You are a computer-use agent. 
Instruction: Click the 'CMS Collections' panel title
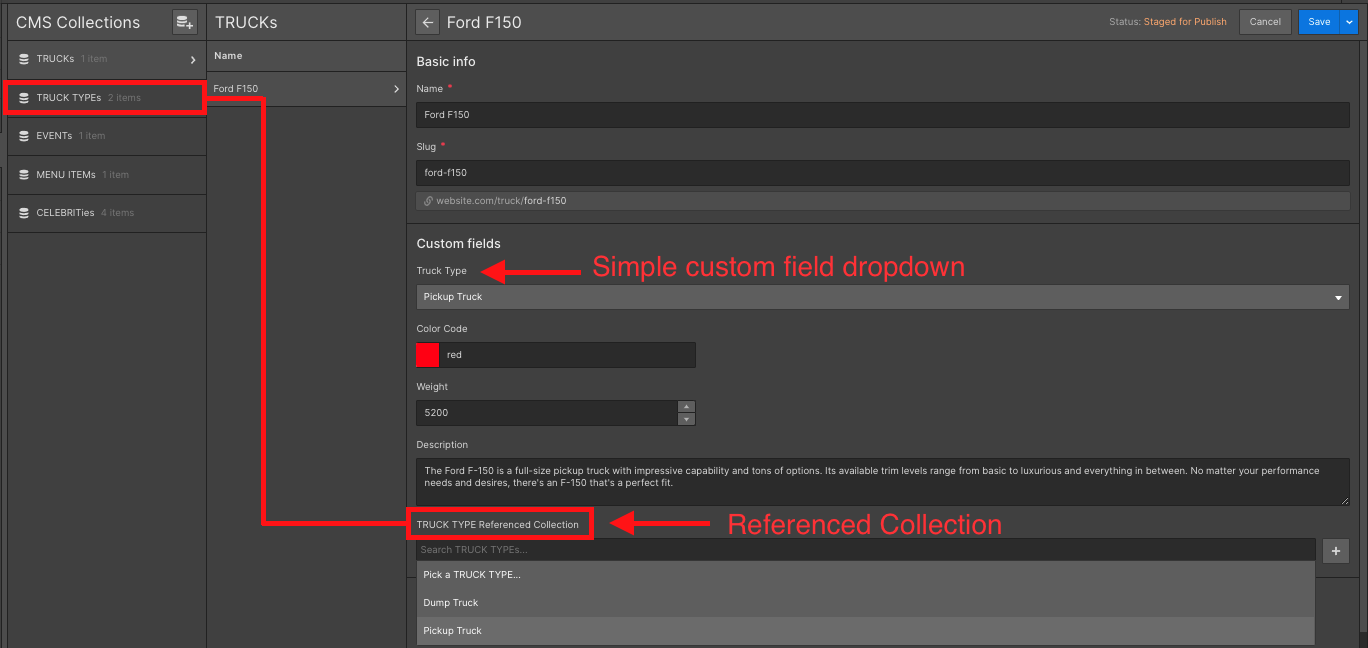tap(78, 22)
